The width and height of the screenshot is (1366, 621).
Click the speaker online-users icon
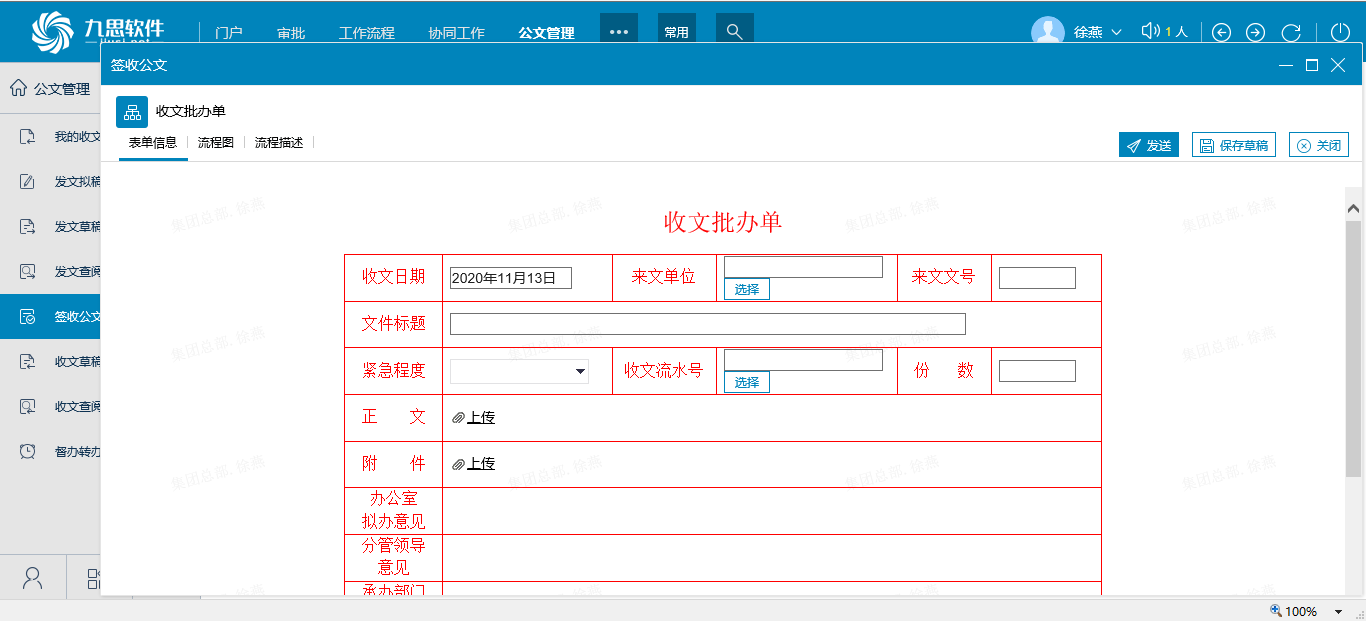1151,32
